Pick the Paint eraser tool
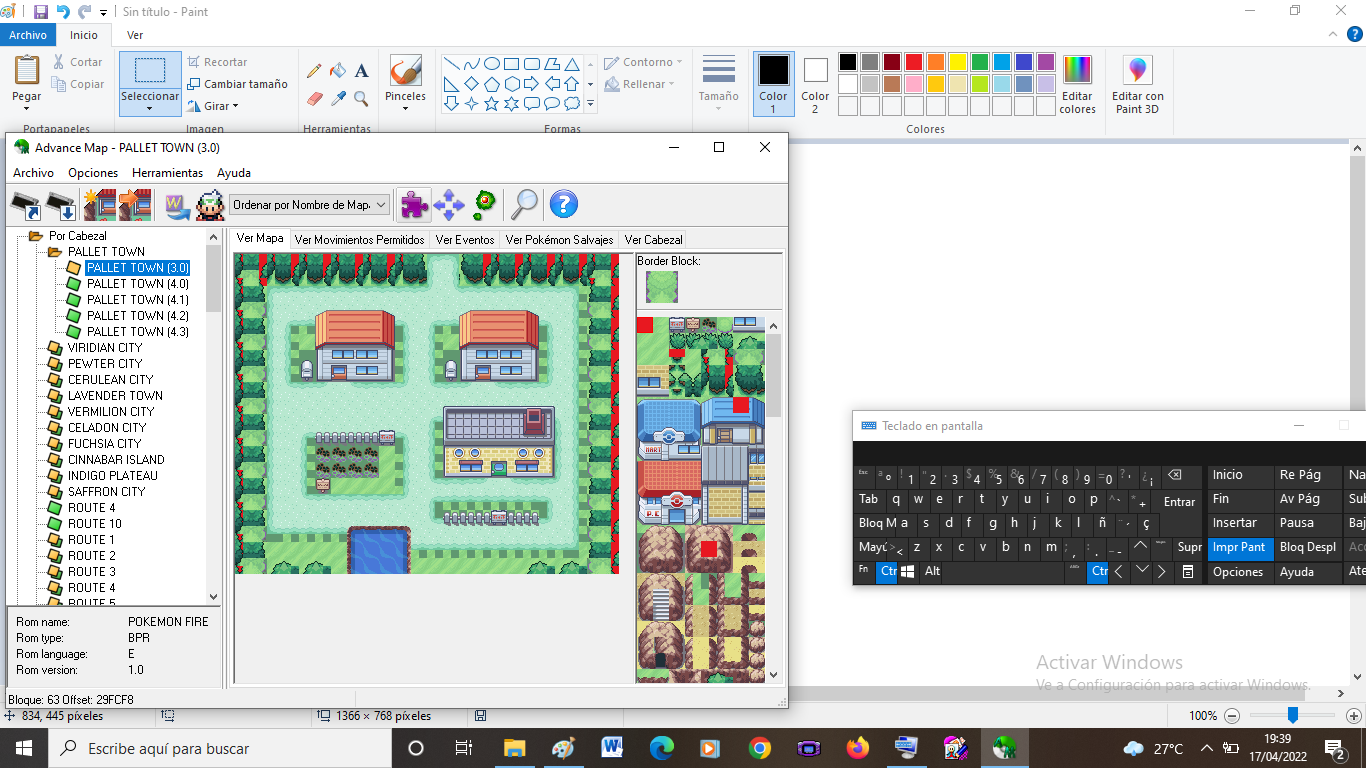 coord(314,99)
